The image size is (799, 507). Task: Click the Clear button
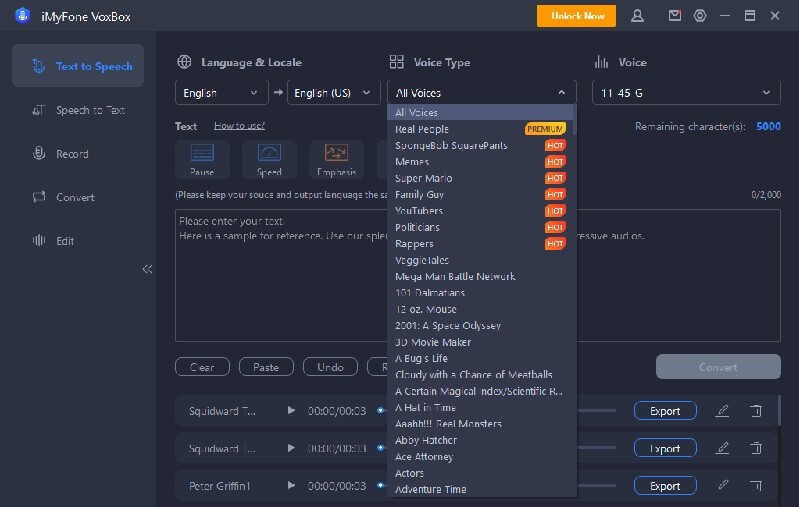(x=202, y=367)
